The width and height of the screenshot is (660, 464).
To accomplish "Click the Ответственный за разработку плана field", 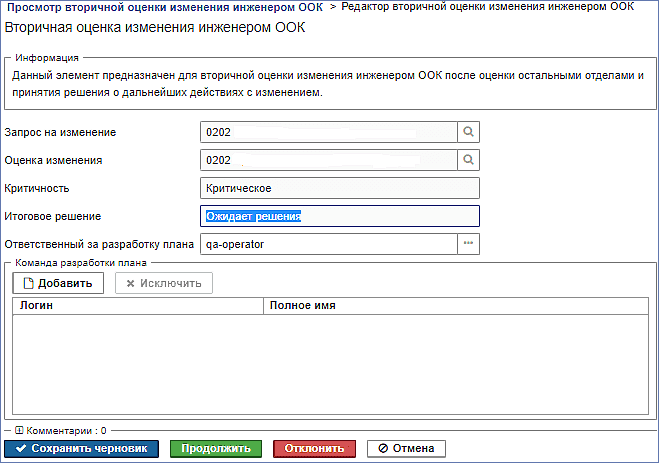I will (x=329, y=244).
